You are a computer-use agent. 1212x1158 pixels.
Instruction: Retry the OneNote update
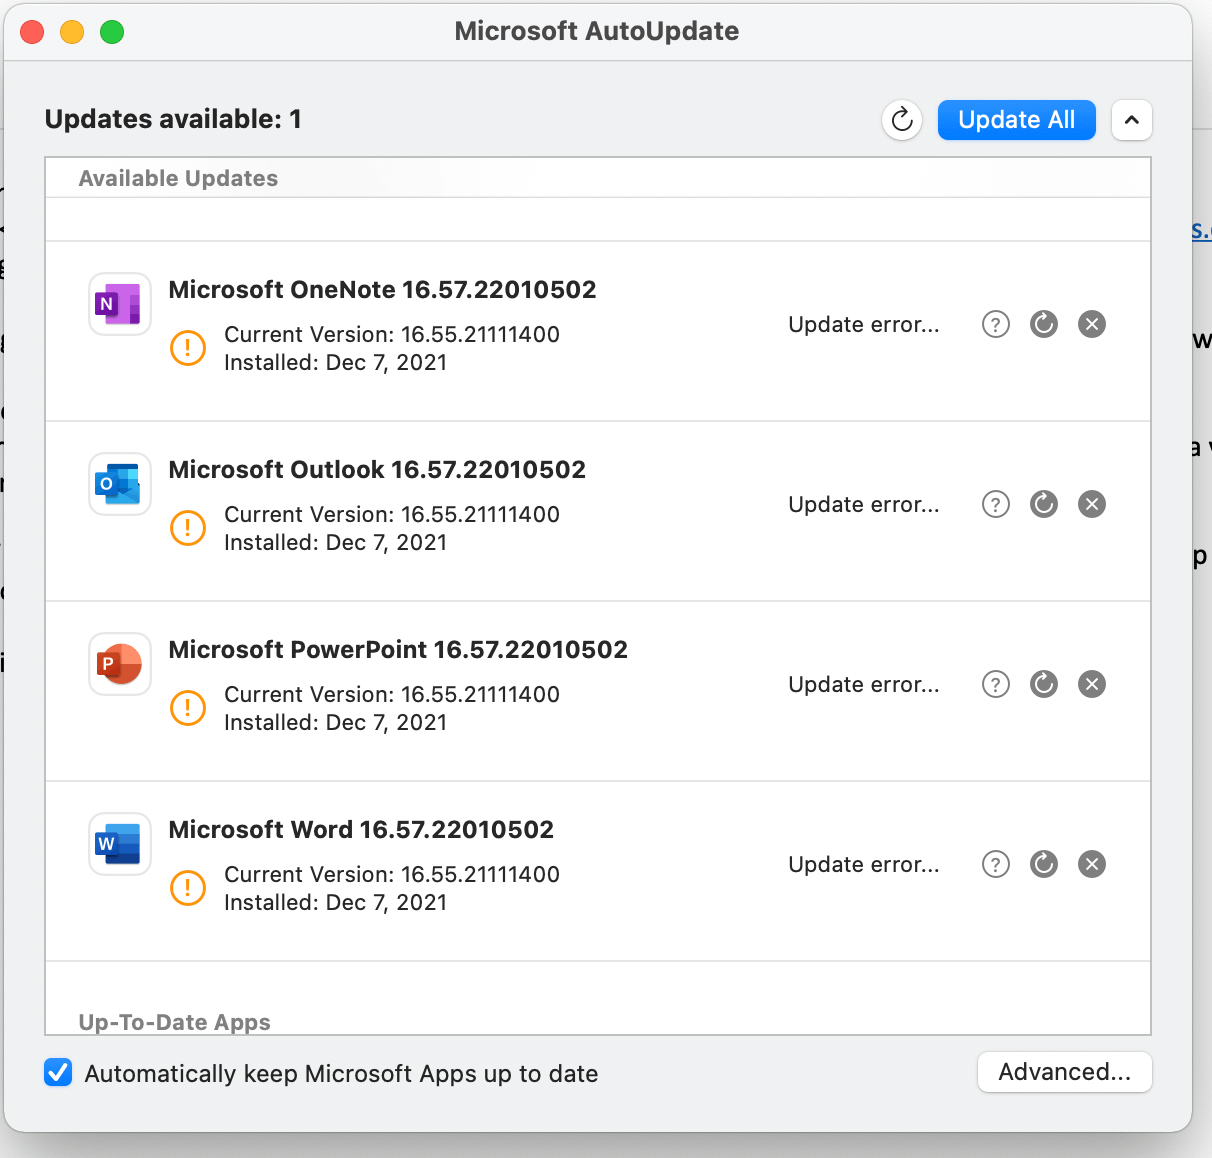(x=1044, y=324)
